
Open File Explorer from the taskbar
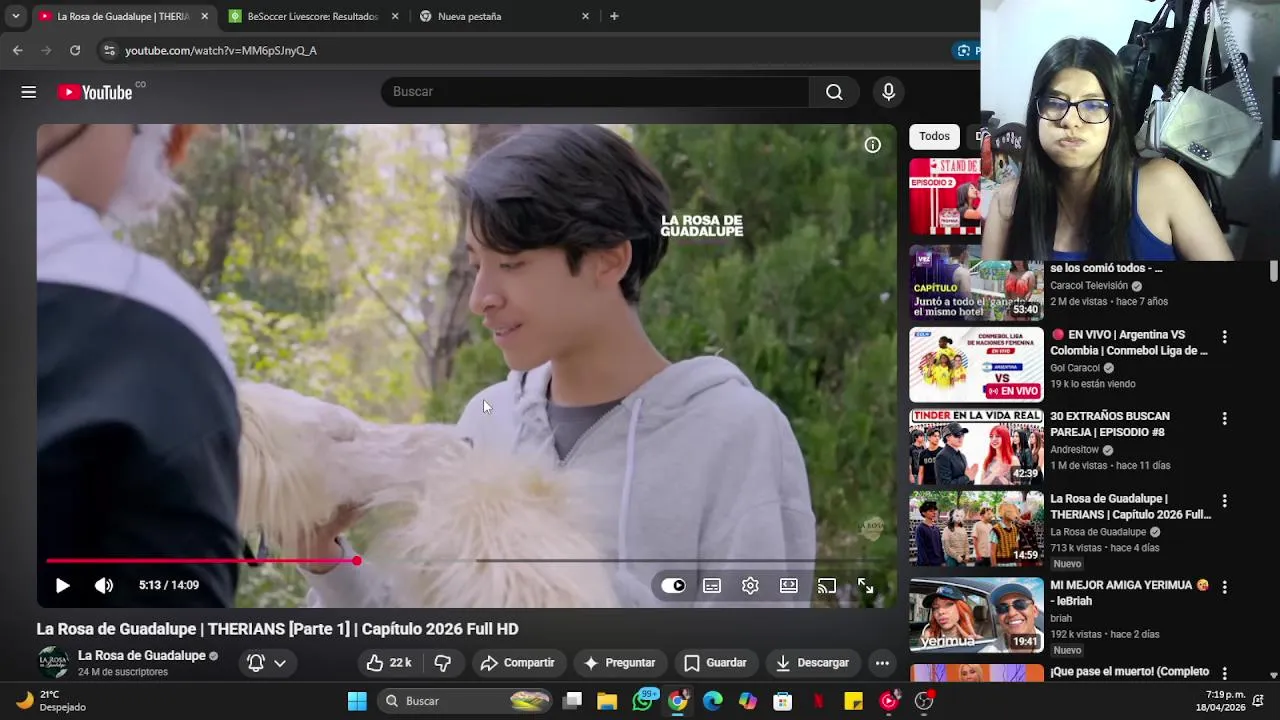[x=607, y=701]
